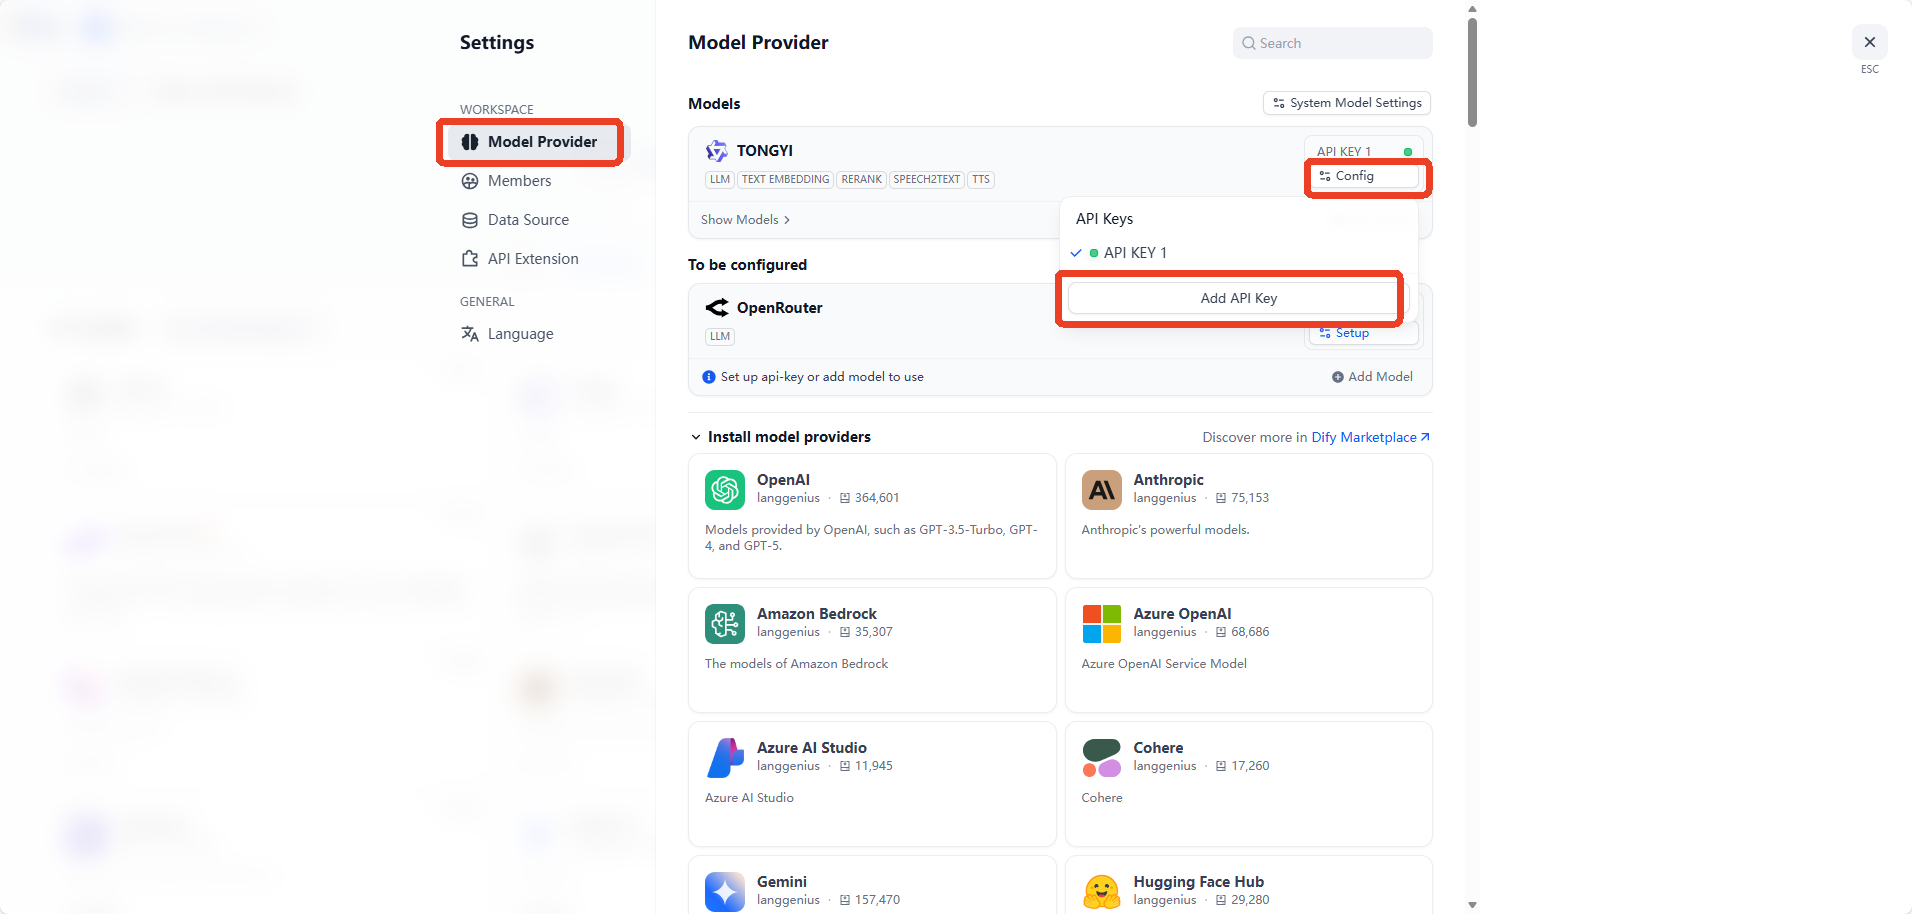Open the Dify Marketplace link
1912x914 pixels.
(x=1371, y=437)
